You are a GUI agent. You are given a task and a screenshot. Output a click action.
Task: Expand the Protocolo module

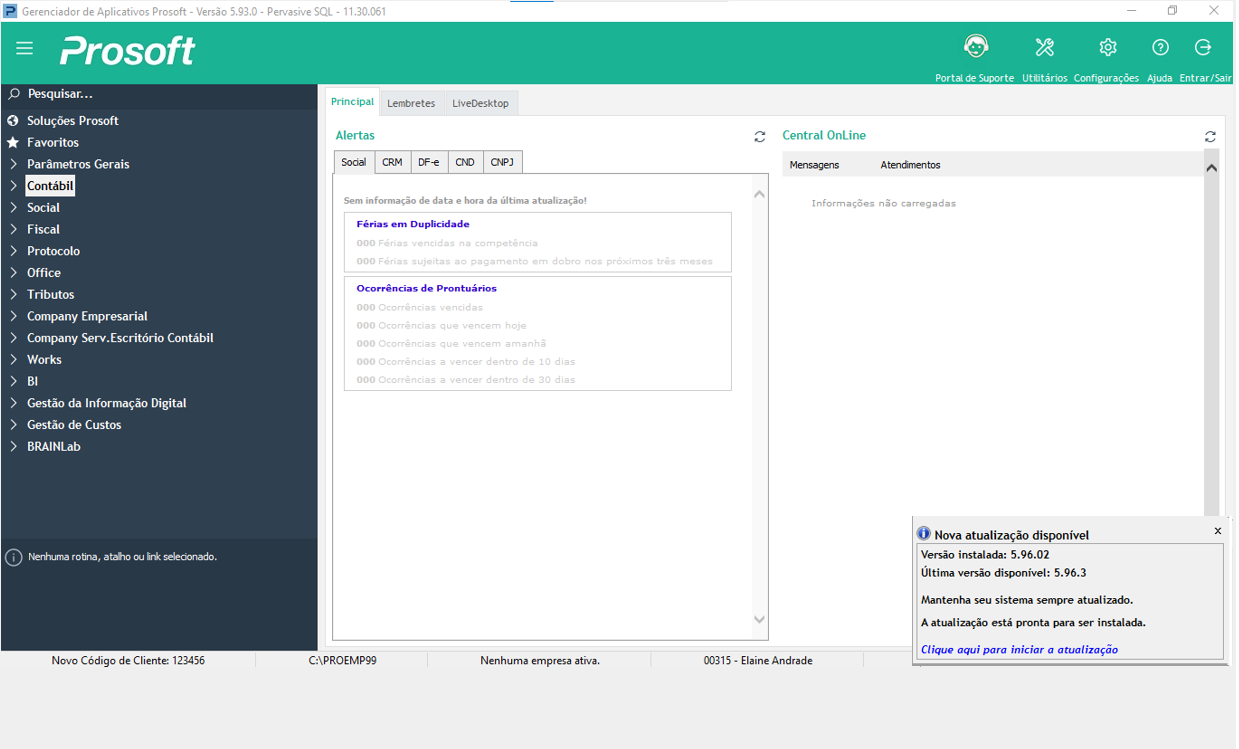point(13,251)
